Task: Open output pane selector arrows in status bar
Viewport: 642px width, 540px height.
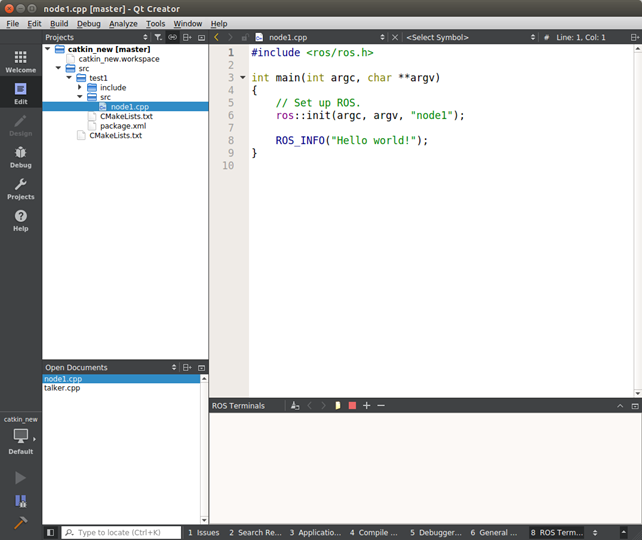Action: click(x=595, y=532)
